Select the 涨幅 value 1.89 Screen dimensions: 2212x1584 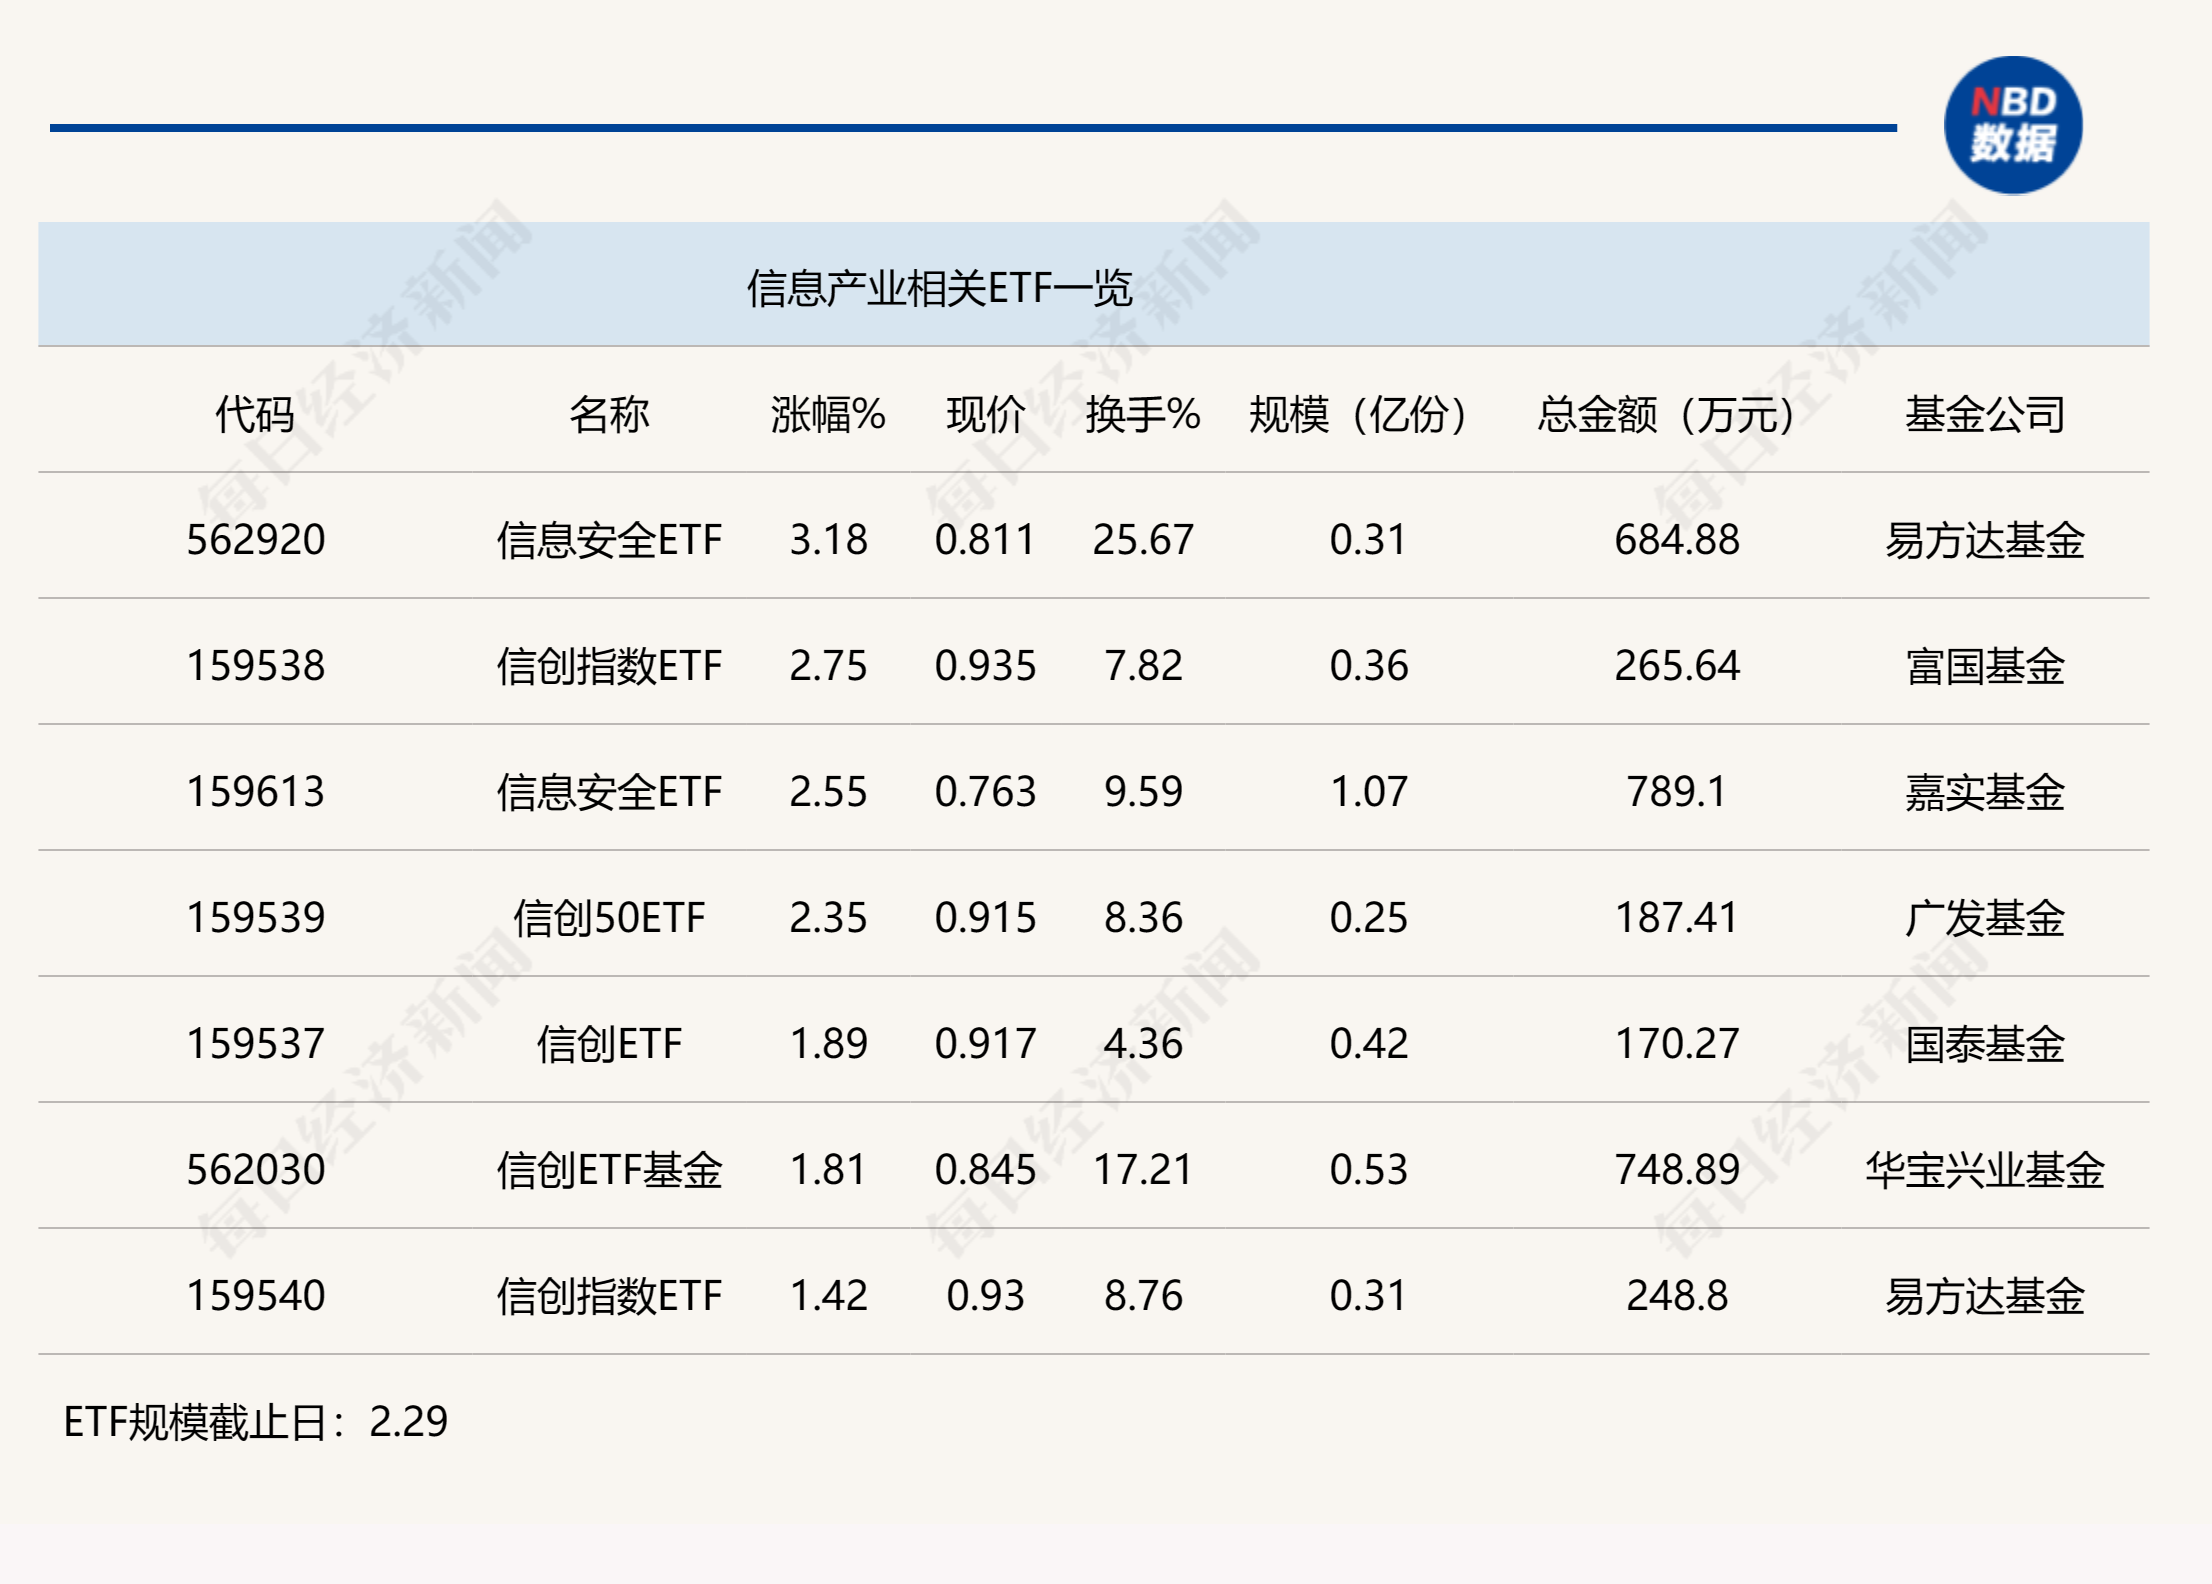pos(828,1044)
